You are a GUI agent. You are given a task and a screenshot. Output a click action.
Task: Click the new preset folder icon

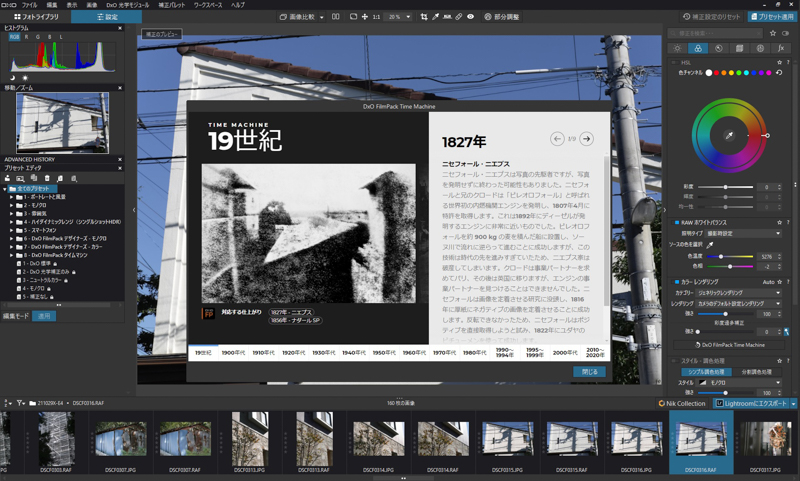click(7, 179)
